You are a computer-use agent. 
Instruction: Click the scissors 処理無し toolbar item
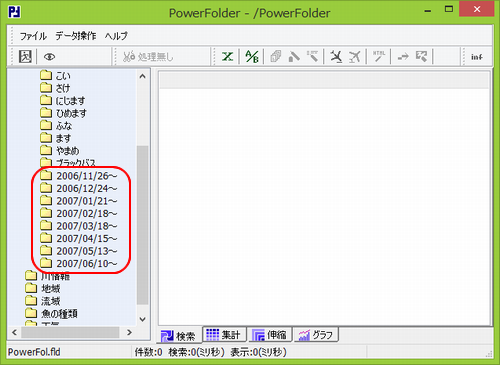click(148, 57)
